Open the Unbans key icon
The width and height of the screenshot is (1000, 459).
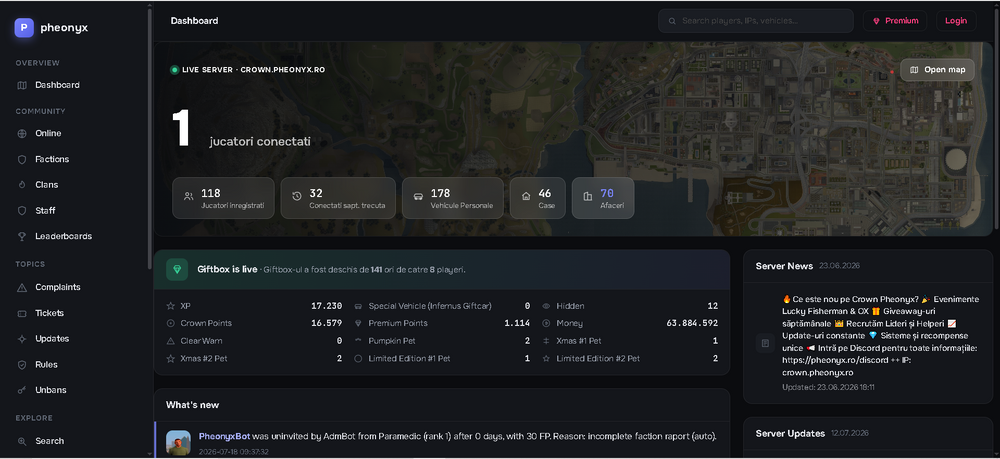(22, 390)
